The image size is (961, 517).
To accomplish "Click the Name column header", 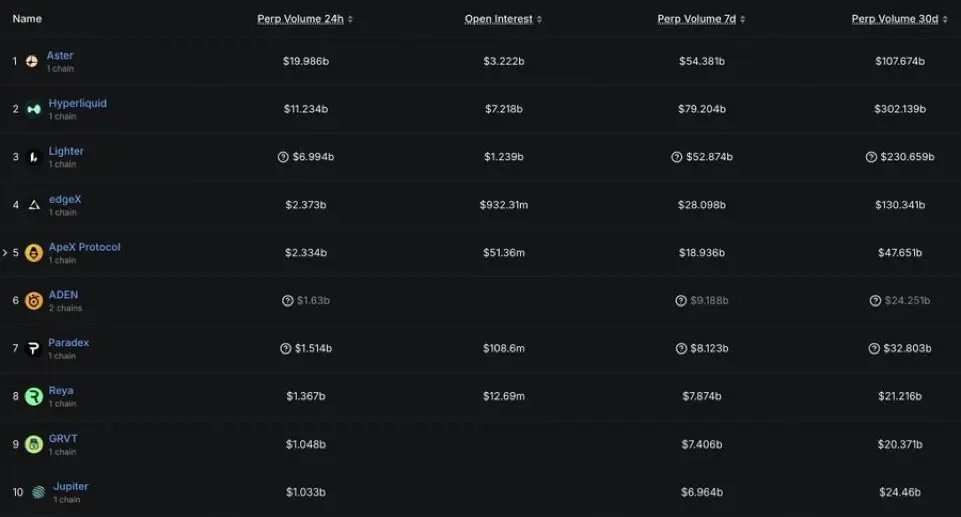I will [27, 19].
